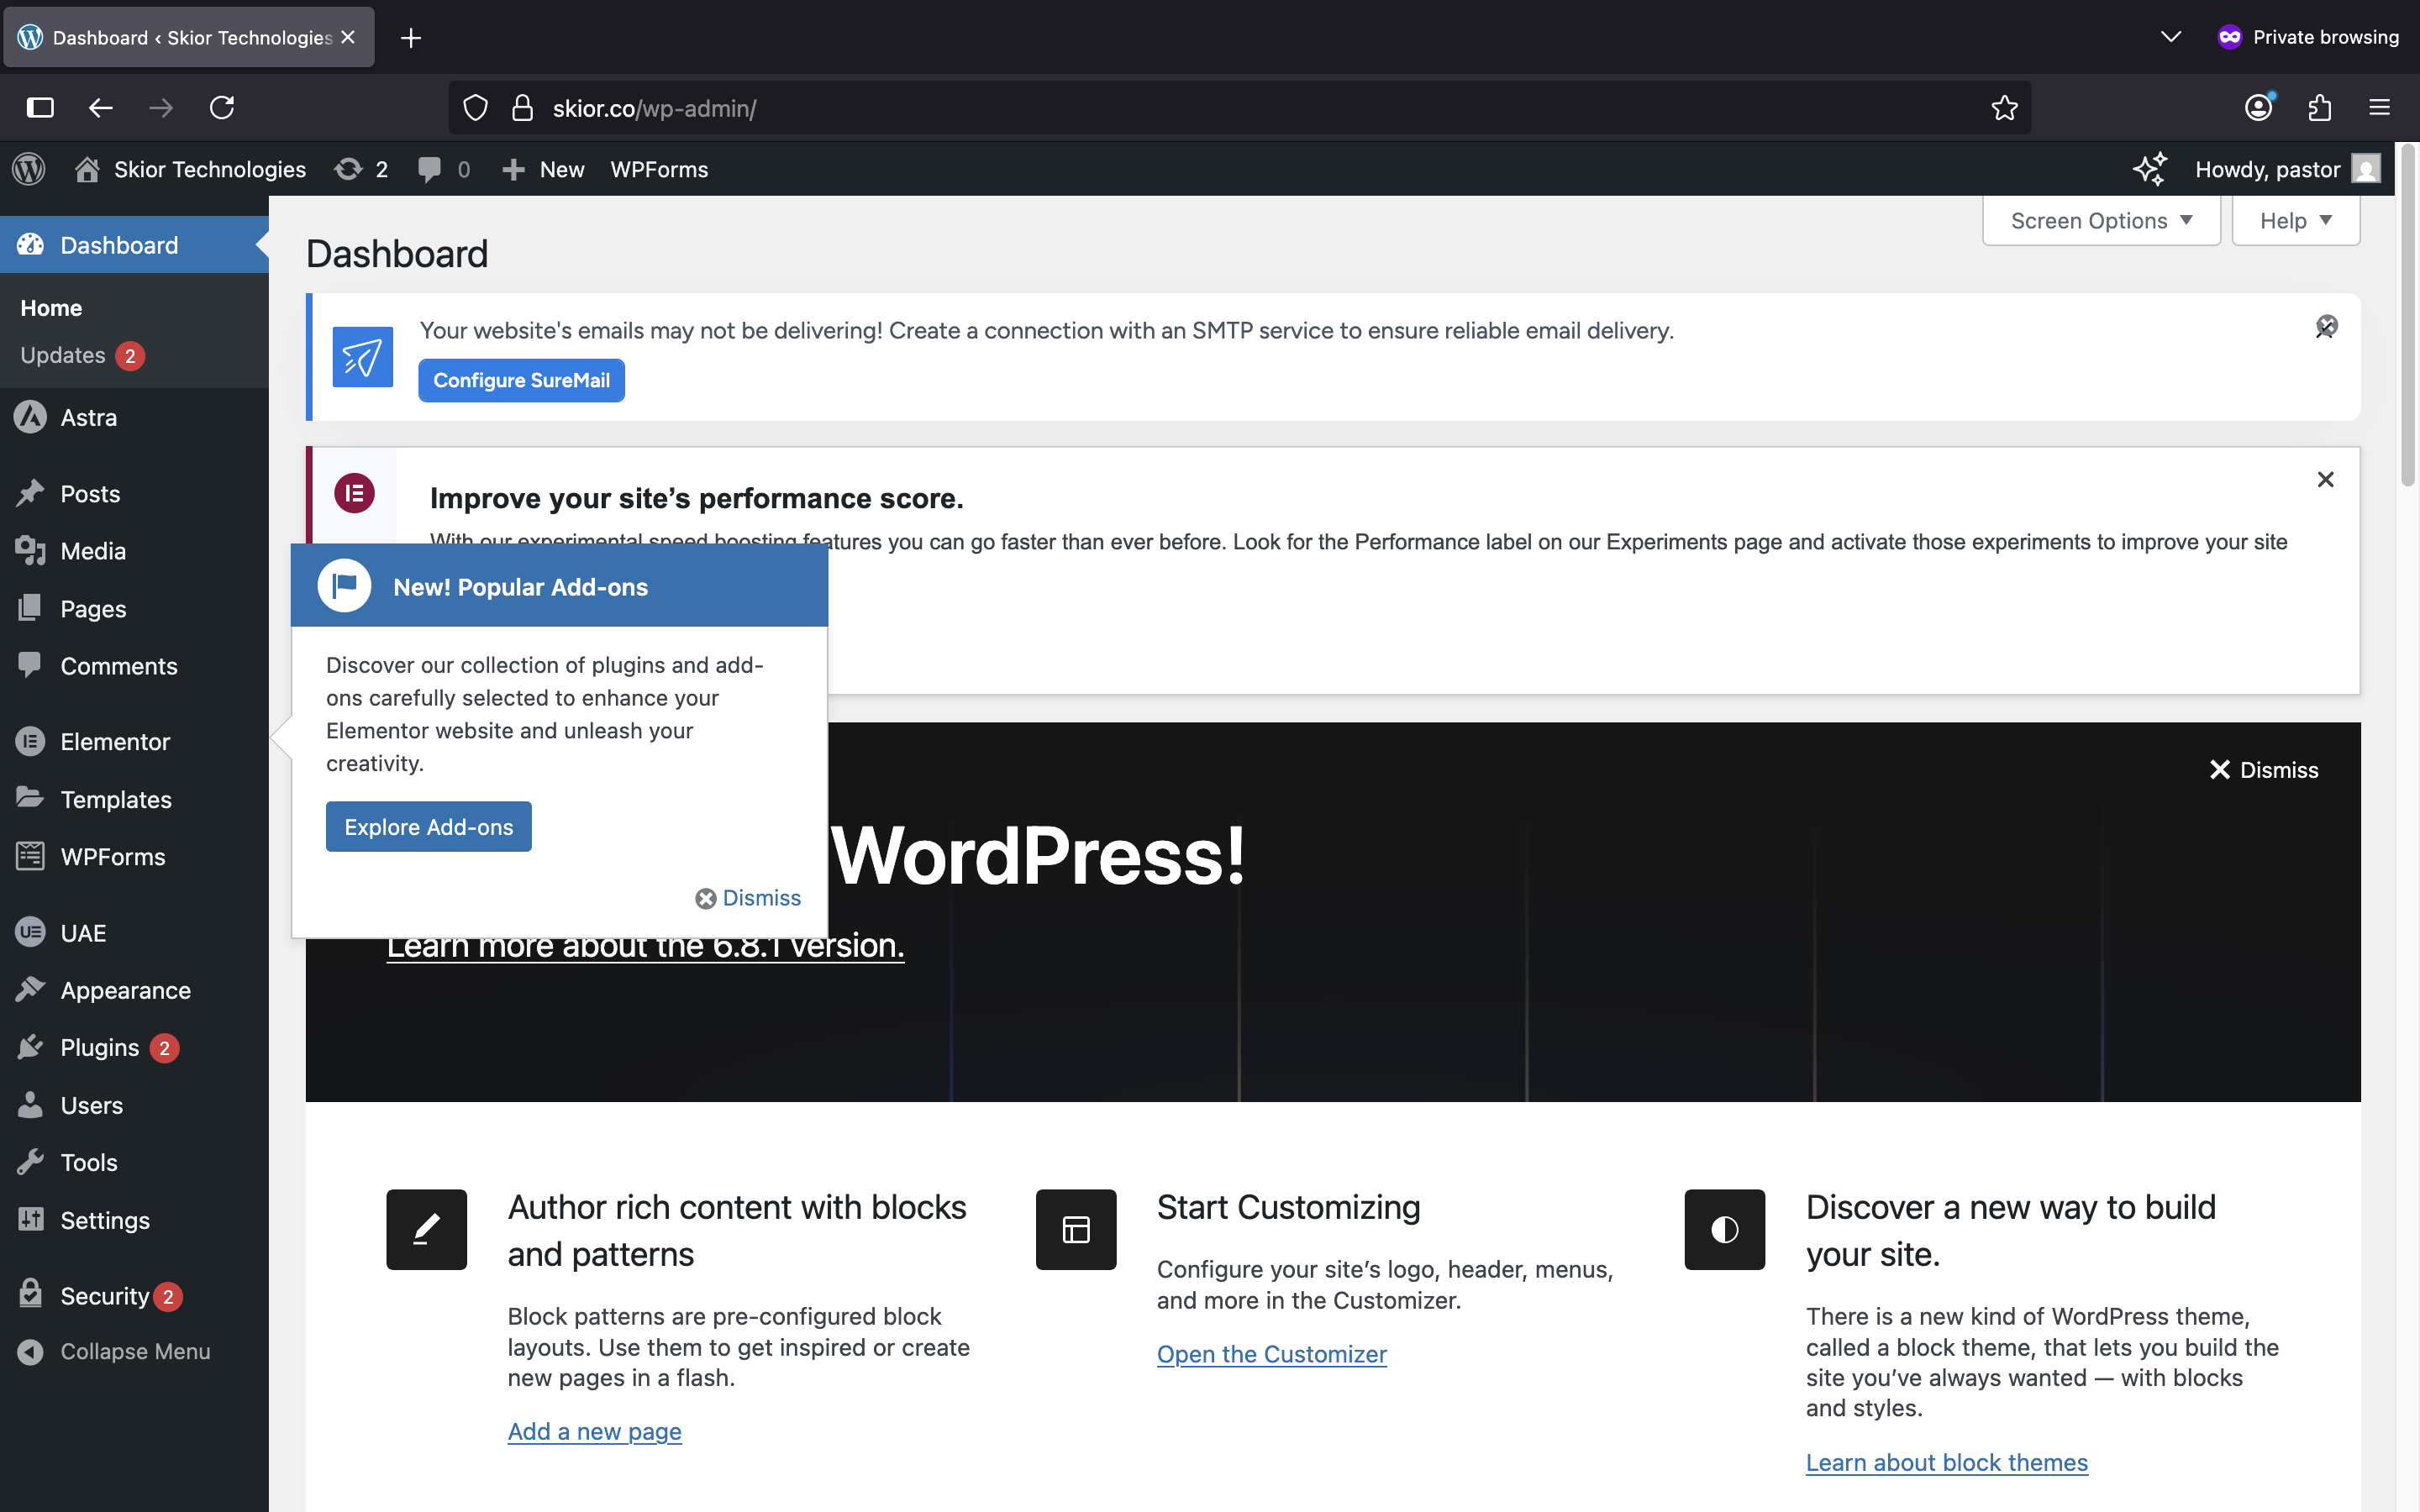Open the Firefox extensions puzzle icon

[x=2320, y=108]
